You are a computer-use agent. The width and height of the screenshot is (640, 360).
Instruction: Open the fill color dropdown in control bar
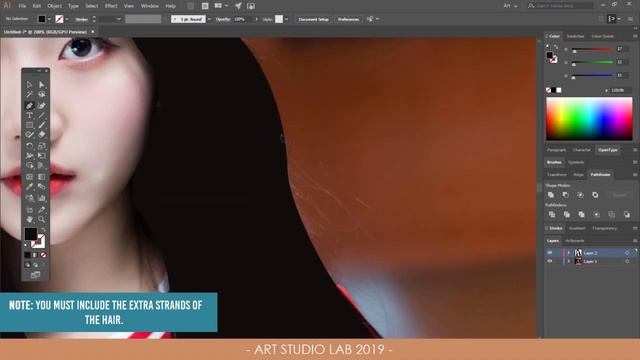coord(49,19)
